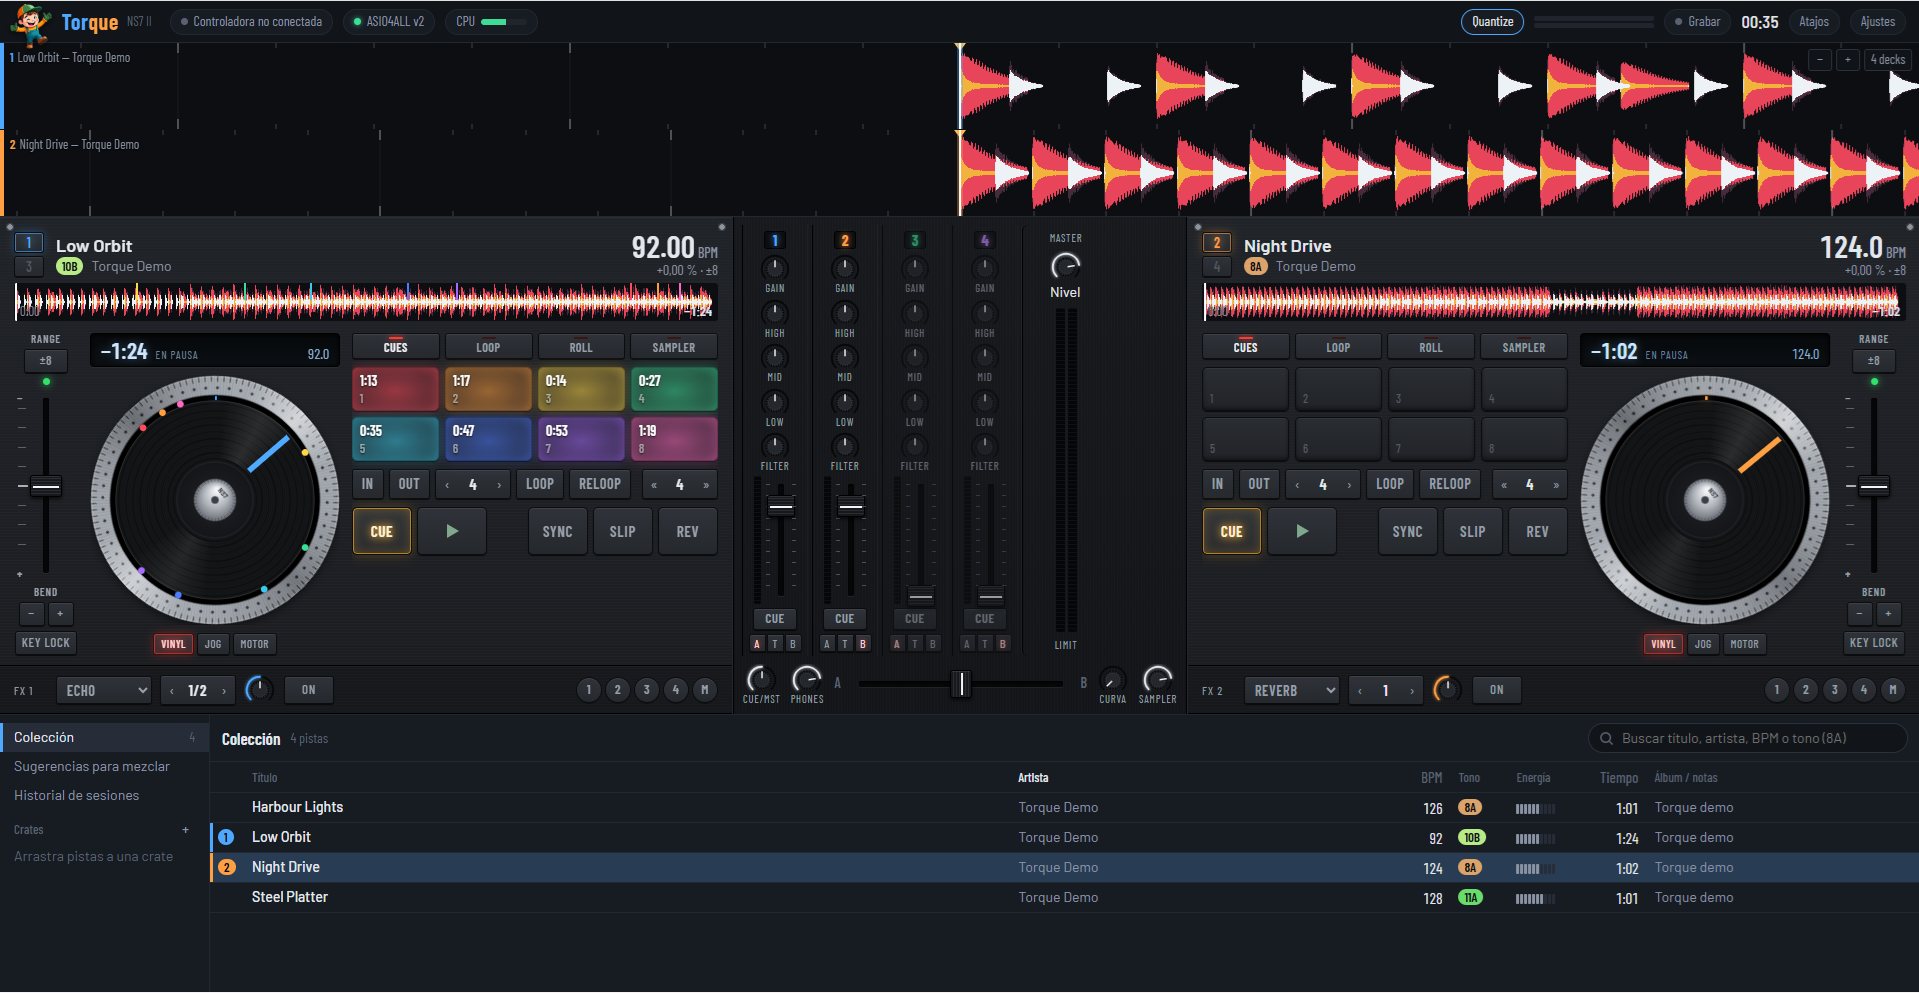The height and width of the screenshot is (993, 1919).
Task: Click the deck 1 pitch bend minus button
Action: click(x=32, y=614)
